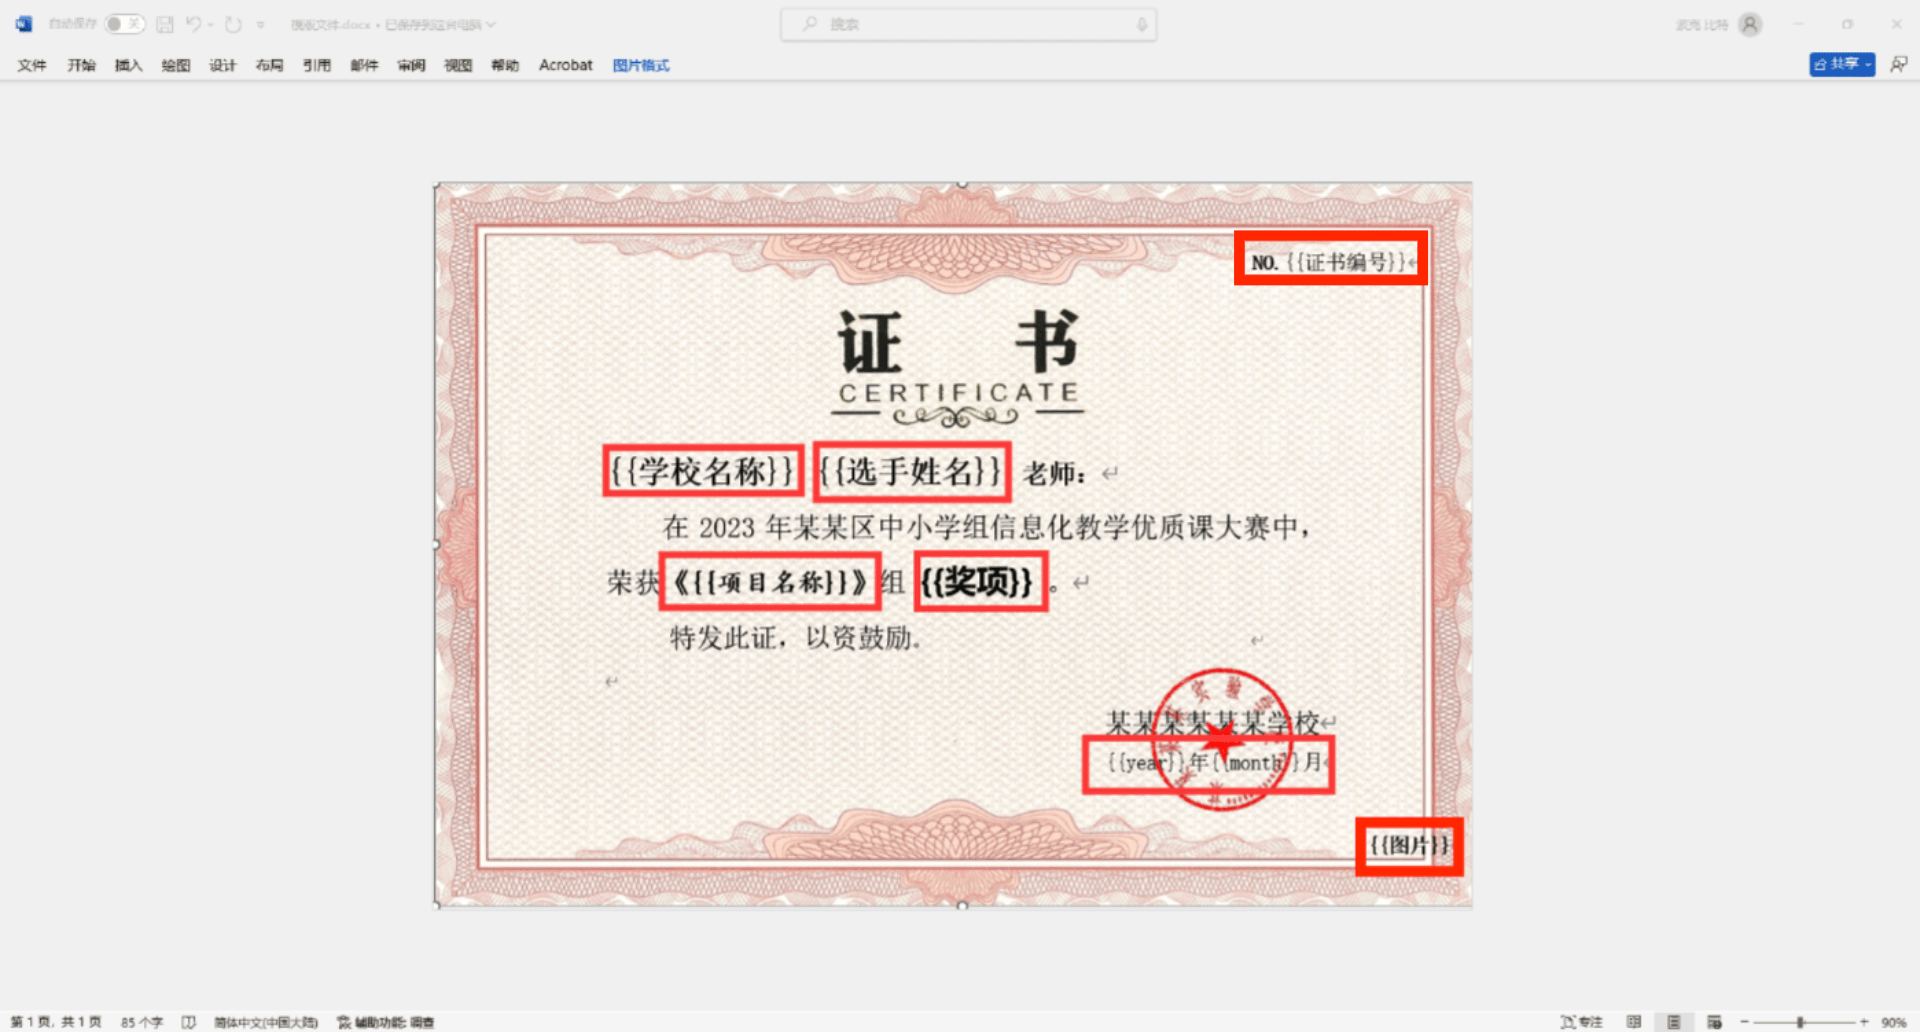This screenshot has width=1920, height=1032.
Task: Click inside the search box at the top
Action: [967, 23]
